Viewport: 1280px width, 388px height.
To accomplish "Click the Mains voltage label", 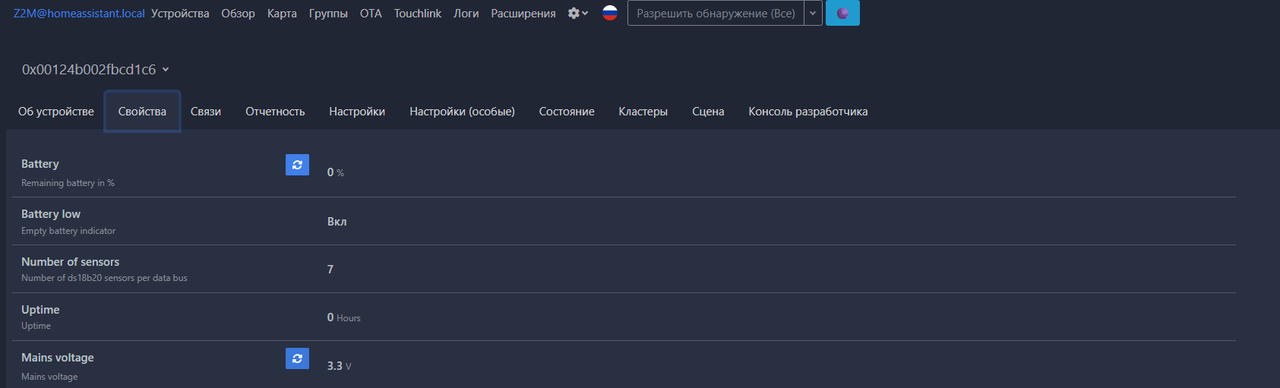I will point(58,358).
